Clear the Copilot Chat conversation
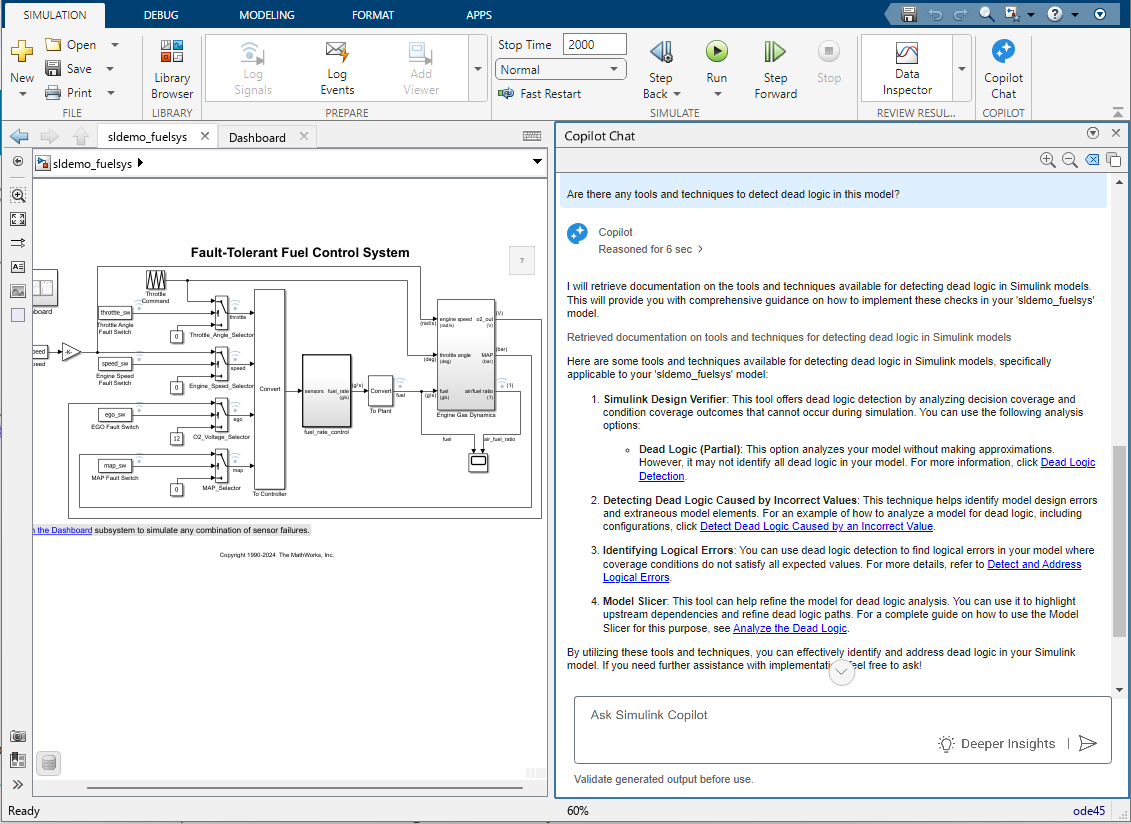Viewport: 1131px width, 824px height. 1092,159
